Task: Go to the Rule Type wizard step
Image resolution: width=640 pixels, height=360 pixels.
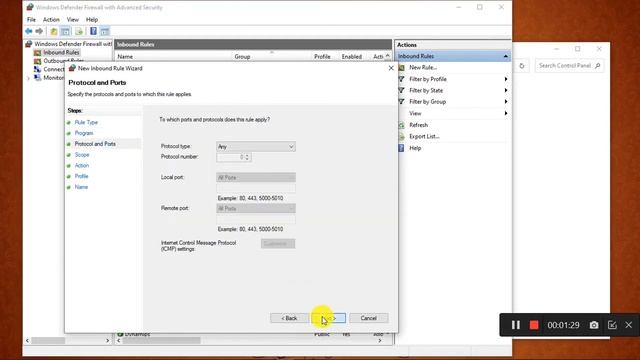Action: 86,122
